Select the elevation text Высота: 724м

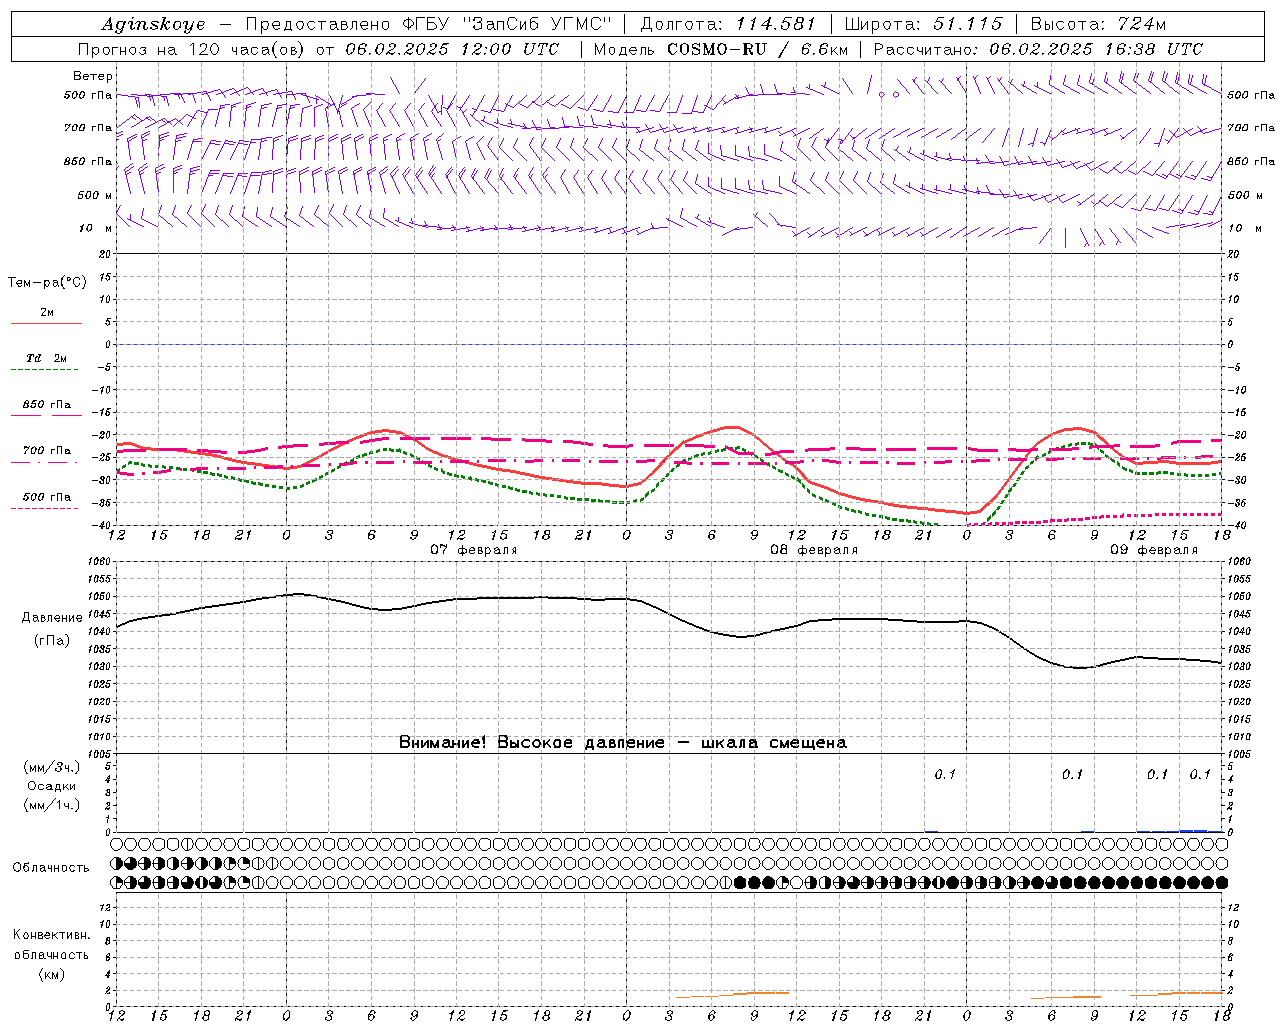pyautogui.click(x=1098, y=24)
